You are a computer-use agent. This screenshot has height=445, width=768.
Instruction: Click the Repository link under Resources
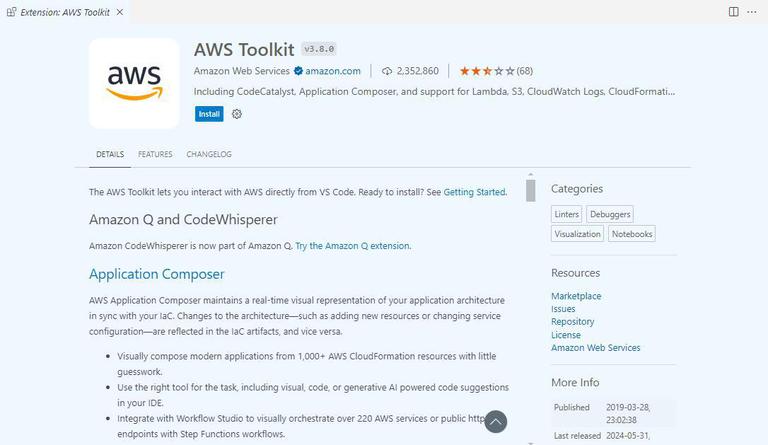(572, 322)
